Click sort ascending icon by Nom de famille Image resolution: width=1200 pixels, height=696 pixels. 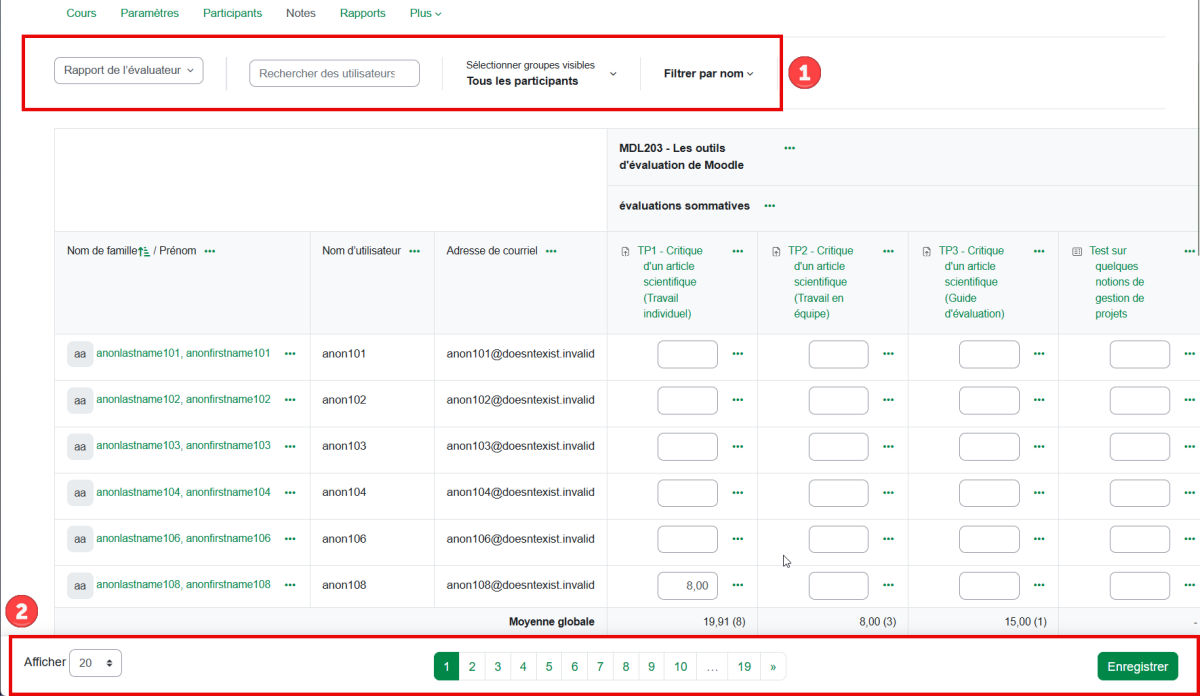pos(144,251)
